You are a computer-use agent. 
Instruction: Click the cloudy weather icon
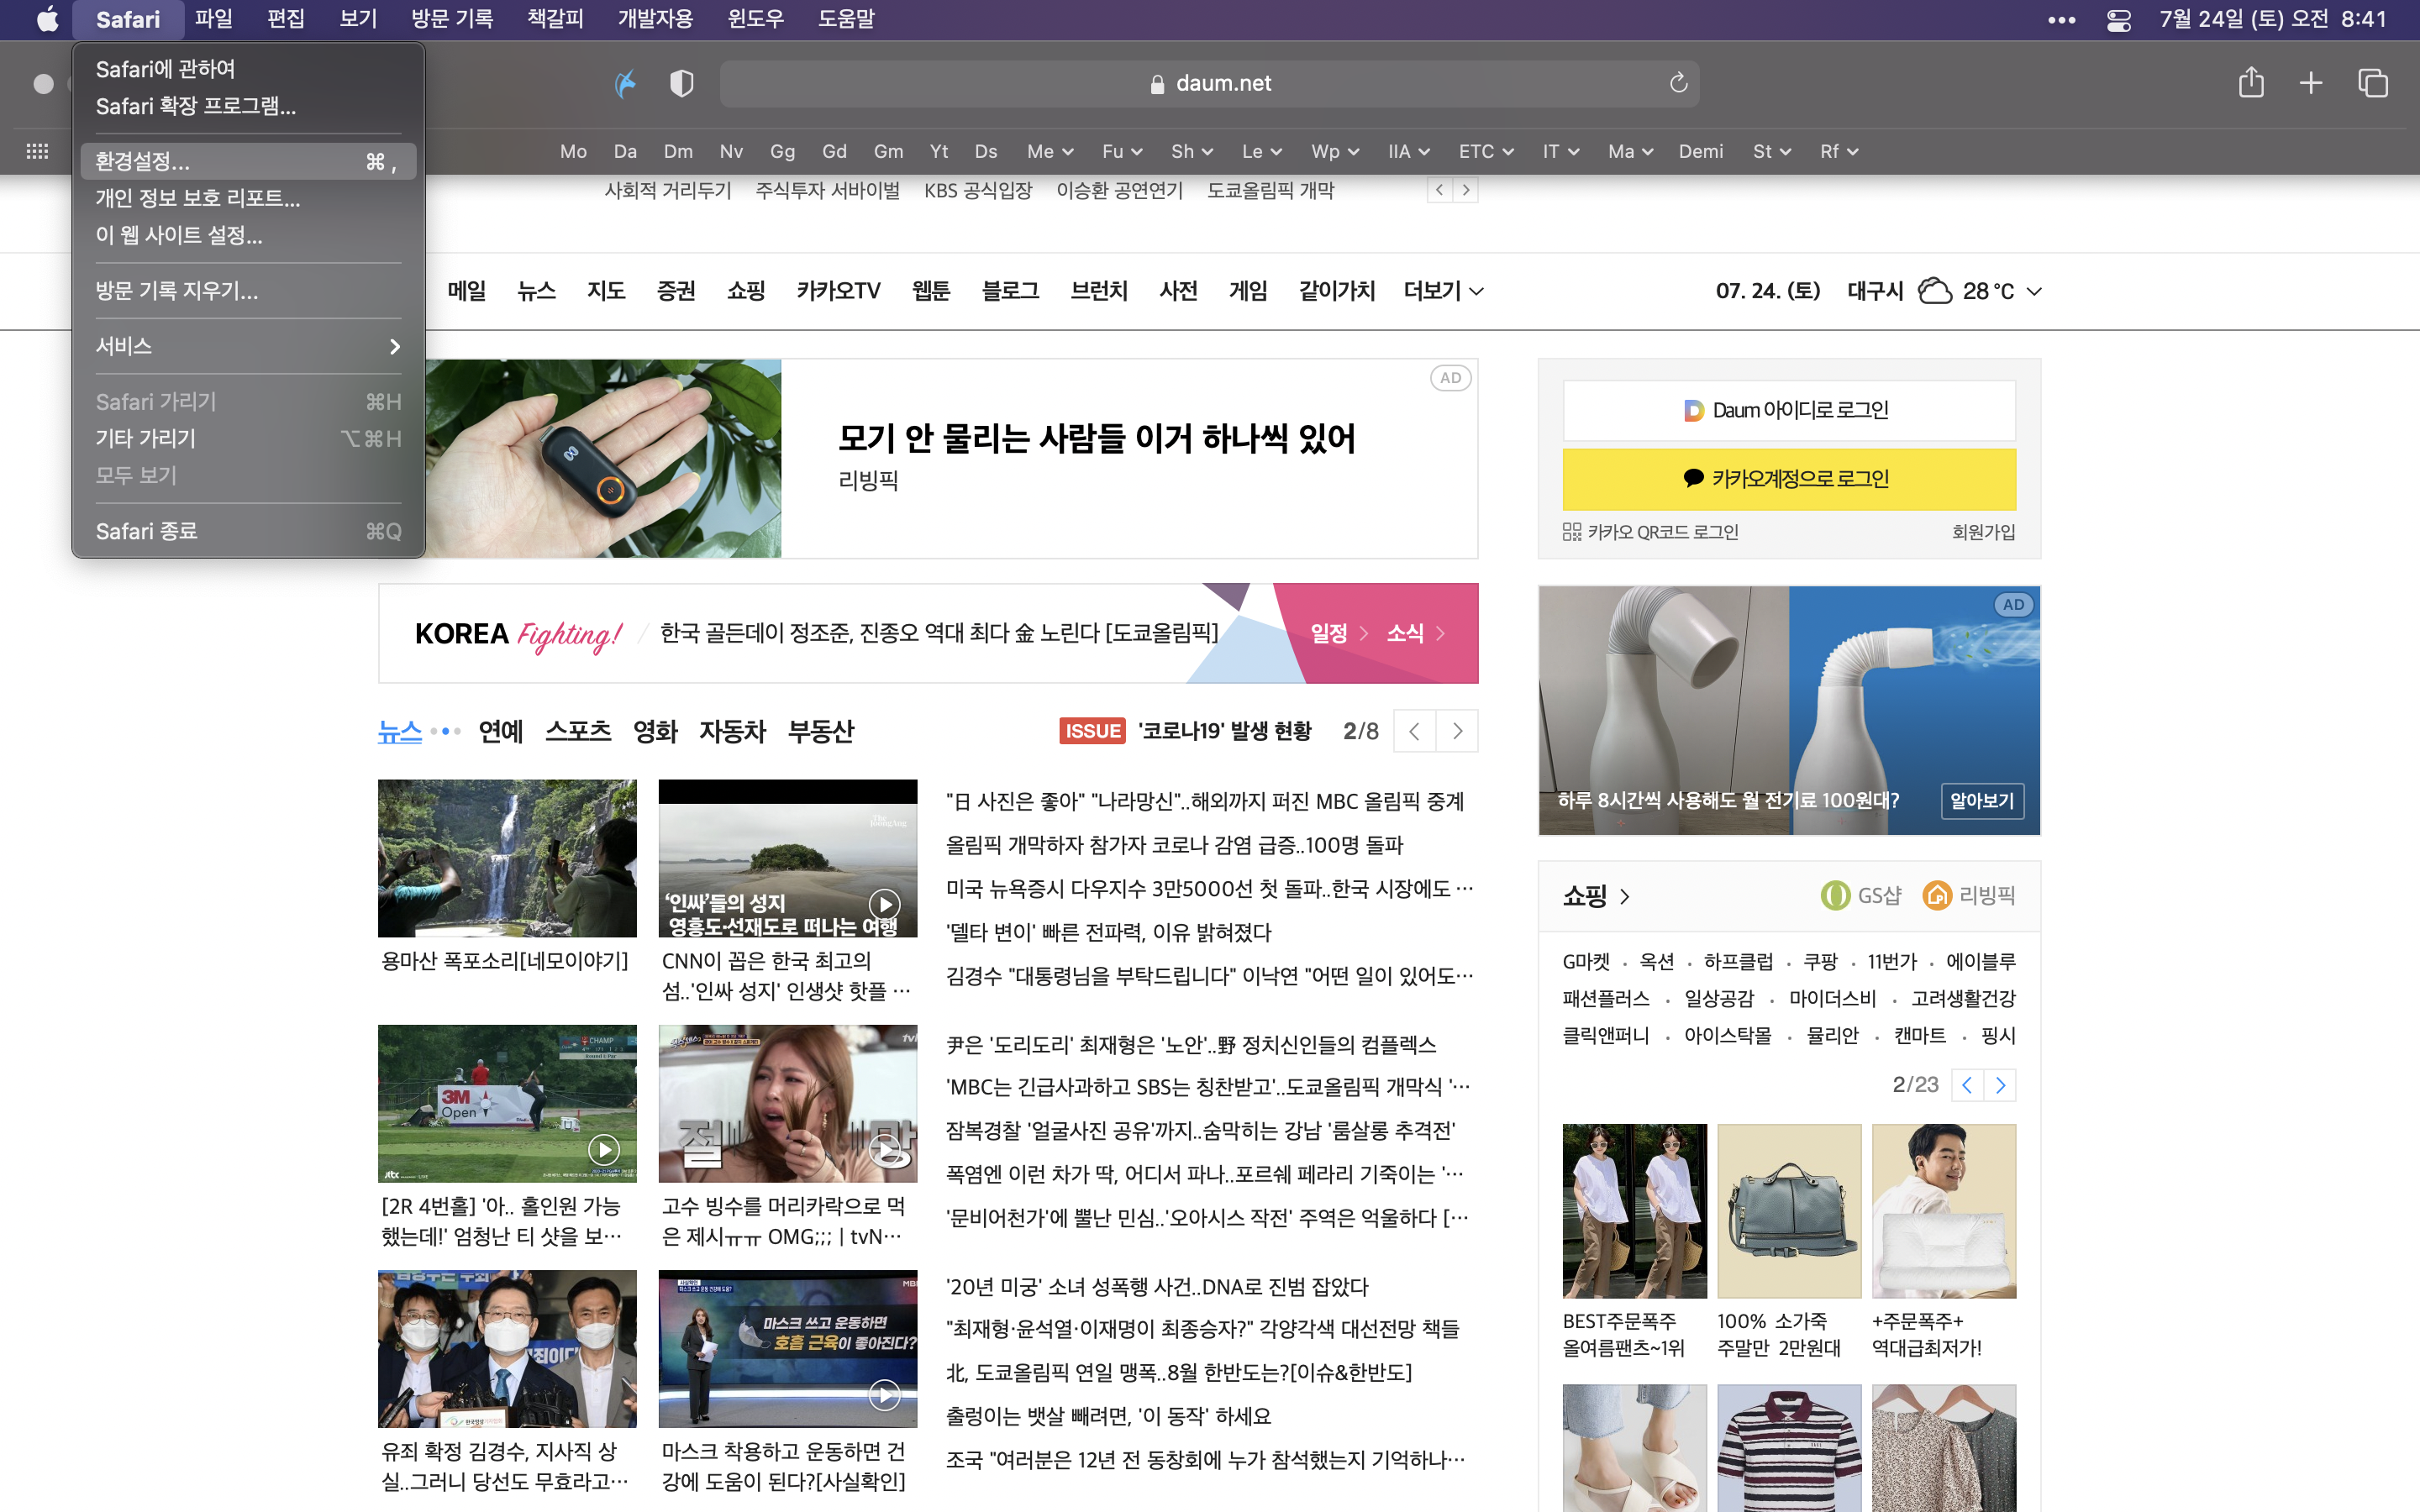[1935, 291]
